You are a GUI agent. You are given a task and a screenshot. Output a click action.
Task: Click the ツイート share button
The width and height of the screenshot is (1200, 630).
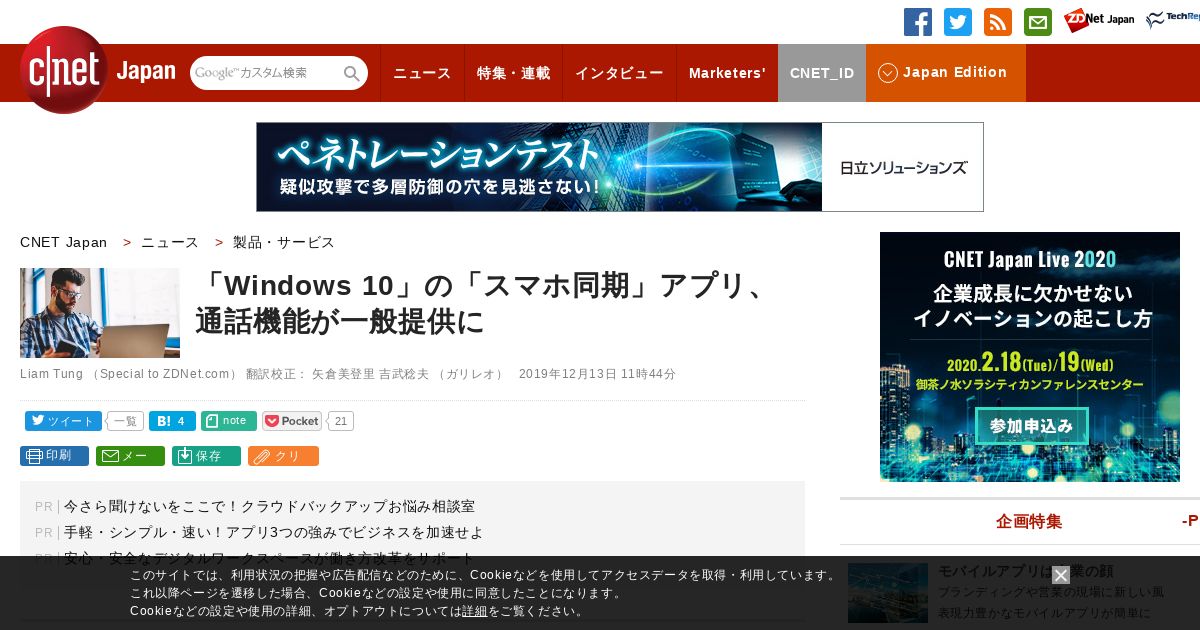[x=64, y=421]
